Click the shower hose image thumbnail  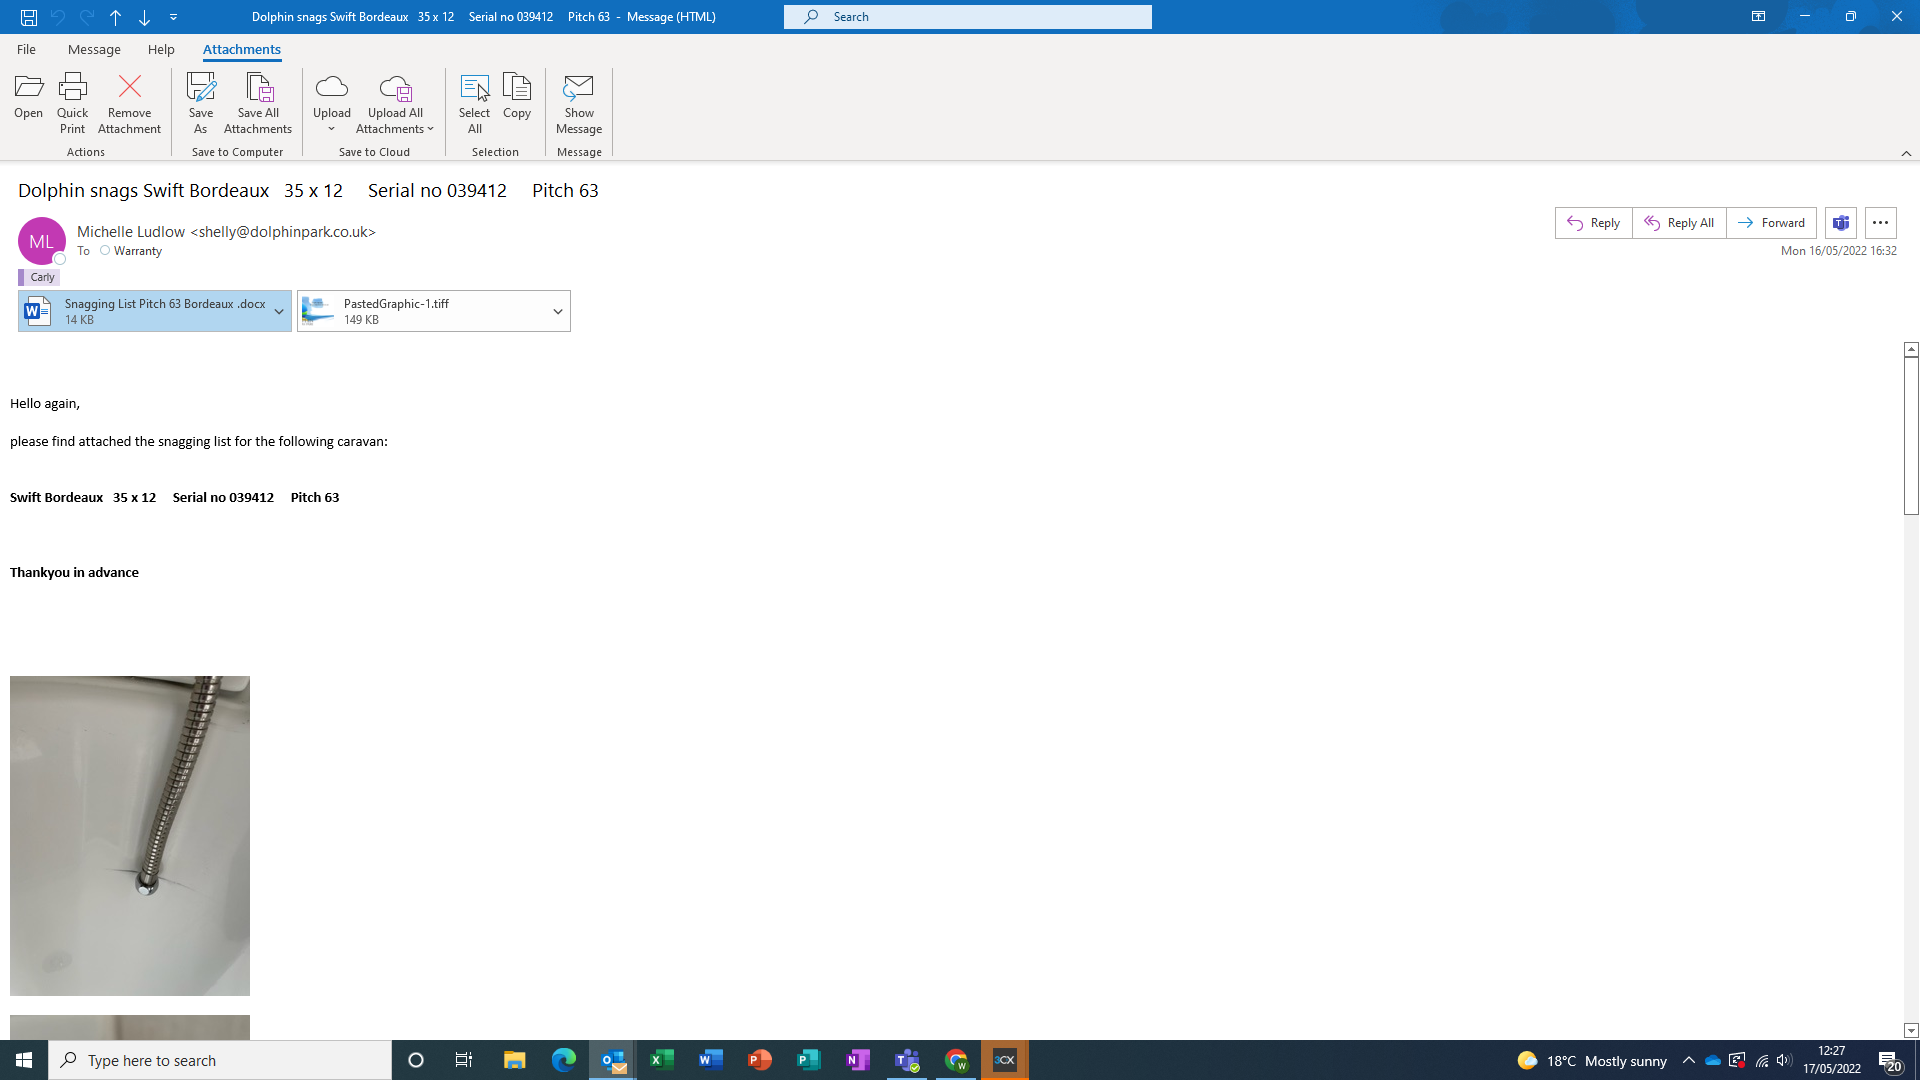tap(130, 835)
